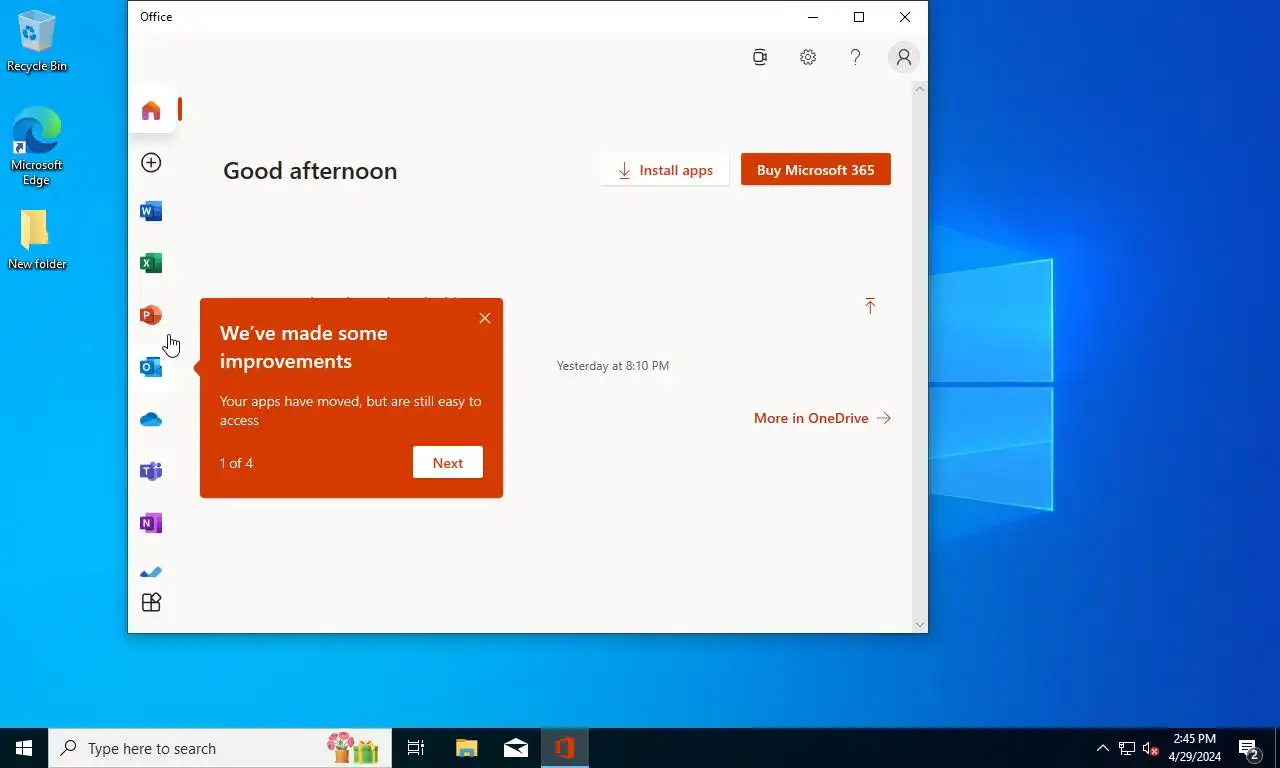Image resolution: width=1280 pixels, height=768 pixels.
Task: Select the New folder desktop icon
Action: [37, 240]
